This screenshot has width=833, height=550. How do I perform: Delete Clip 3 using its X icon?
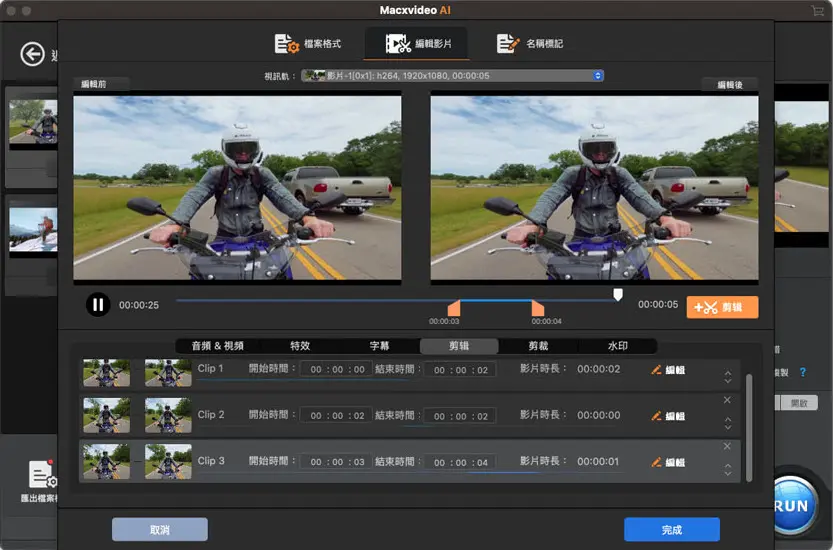click(727, 446)
